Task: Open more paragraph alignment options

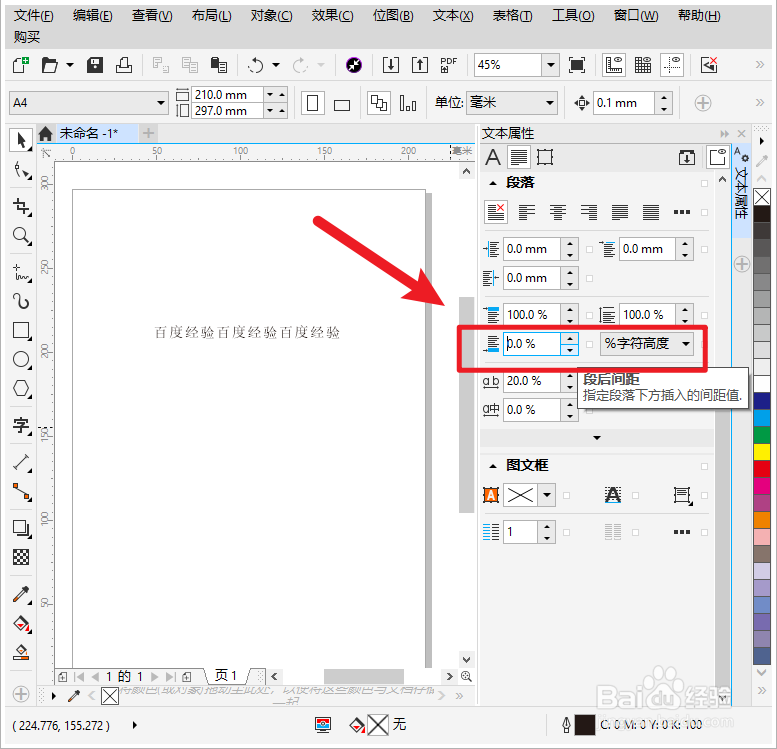Action: click(x=682, y=212)
